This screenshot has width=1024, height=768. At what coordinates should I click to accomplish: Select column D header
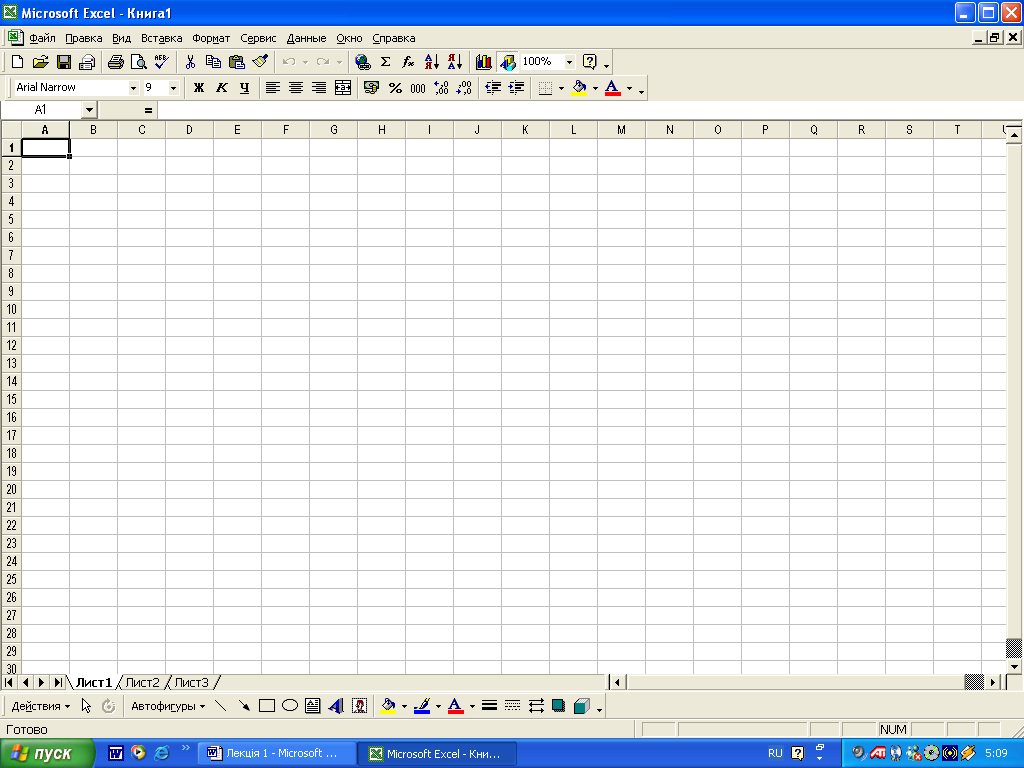[189, 130]
